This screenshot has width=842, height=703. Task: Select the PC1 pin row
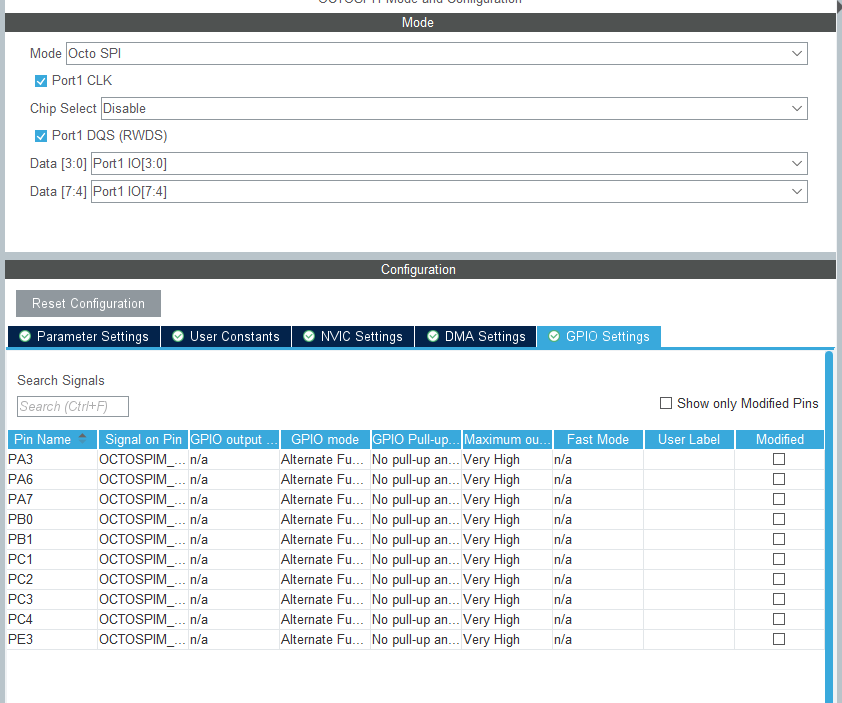pyautogui.click(x=416, y=560)
